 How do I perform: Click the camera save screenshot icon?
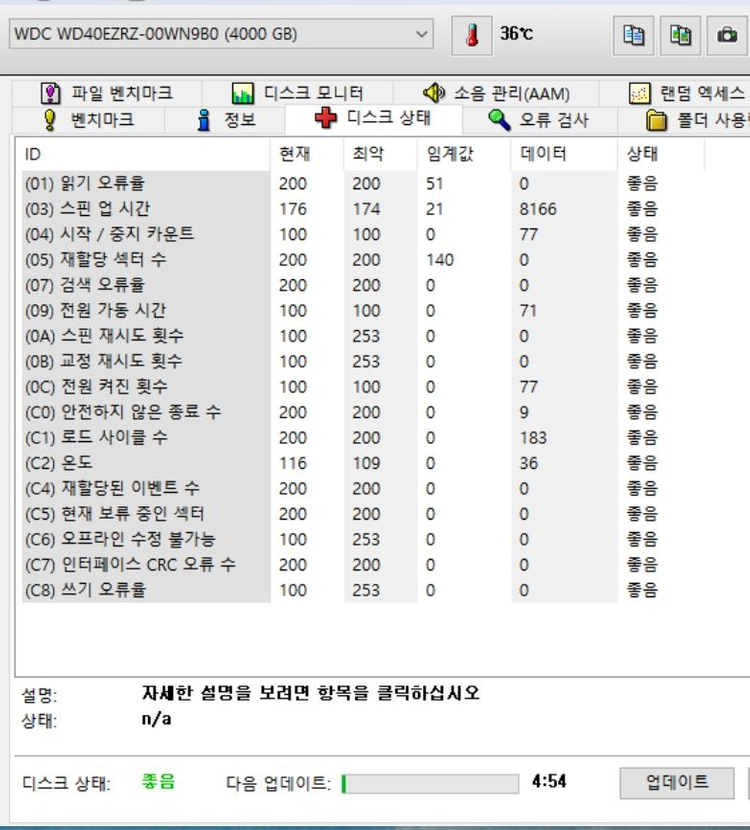pyautogui.click(x=727, y=35)
